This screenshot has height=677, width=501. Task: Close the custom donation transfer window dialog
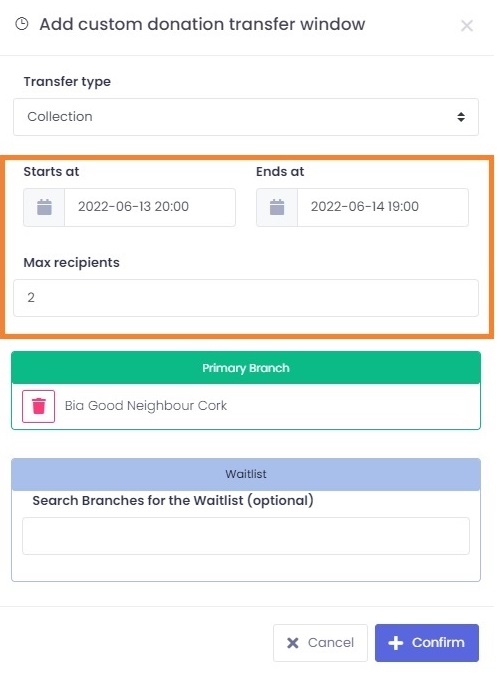pyautogui.click(x=466, y=25)
